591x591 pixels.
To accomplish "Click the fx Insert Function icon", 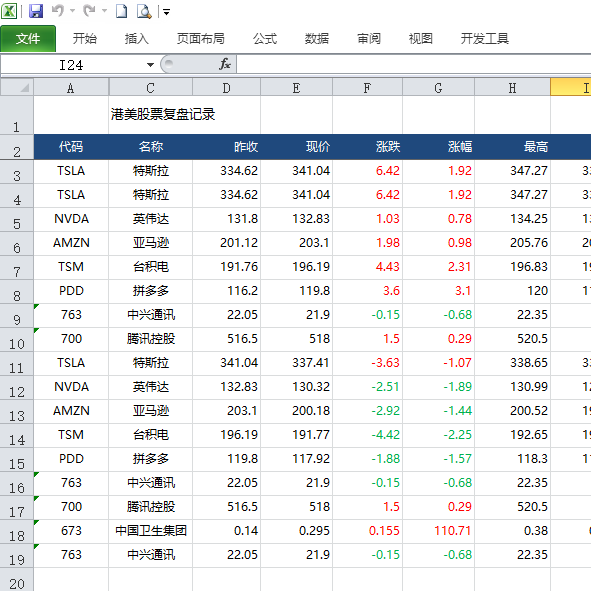I will (225, 64).
